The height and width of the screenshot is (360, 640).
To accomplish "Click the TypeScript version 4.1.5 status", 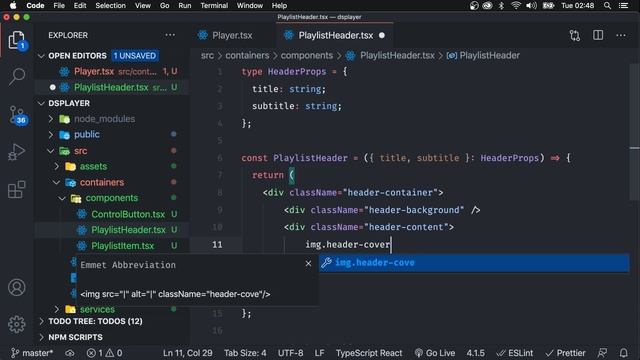I will (476, 353).
